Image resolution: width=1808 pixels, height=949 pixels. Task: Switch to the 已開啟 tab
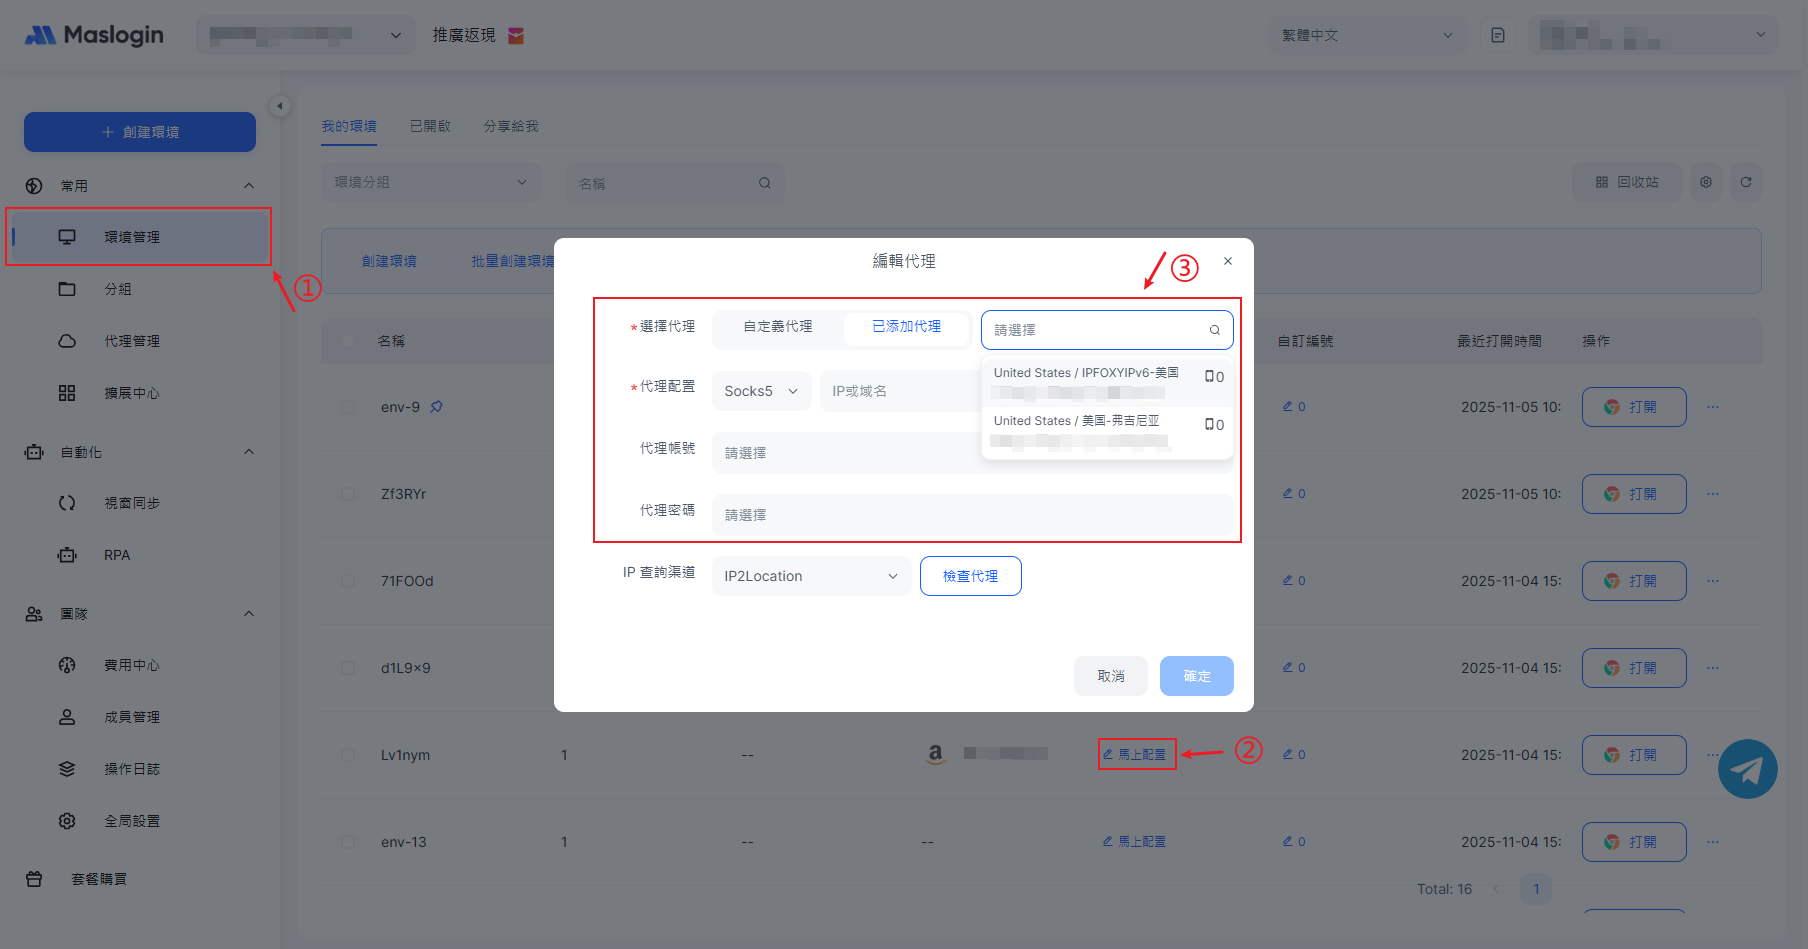tap(430, 126)
